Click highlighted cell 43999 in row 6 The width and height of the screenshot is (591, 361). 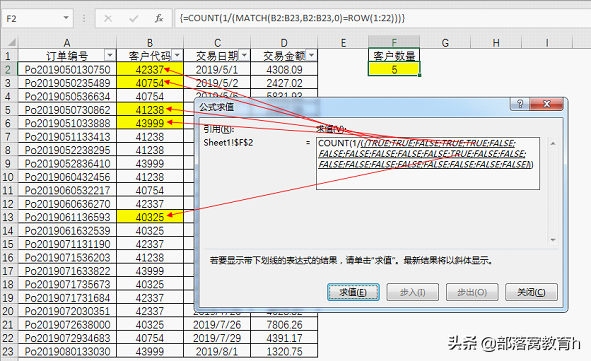150,123
